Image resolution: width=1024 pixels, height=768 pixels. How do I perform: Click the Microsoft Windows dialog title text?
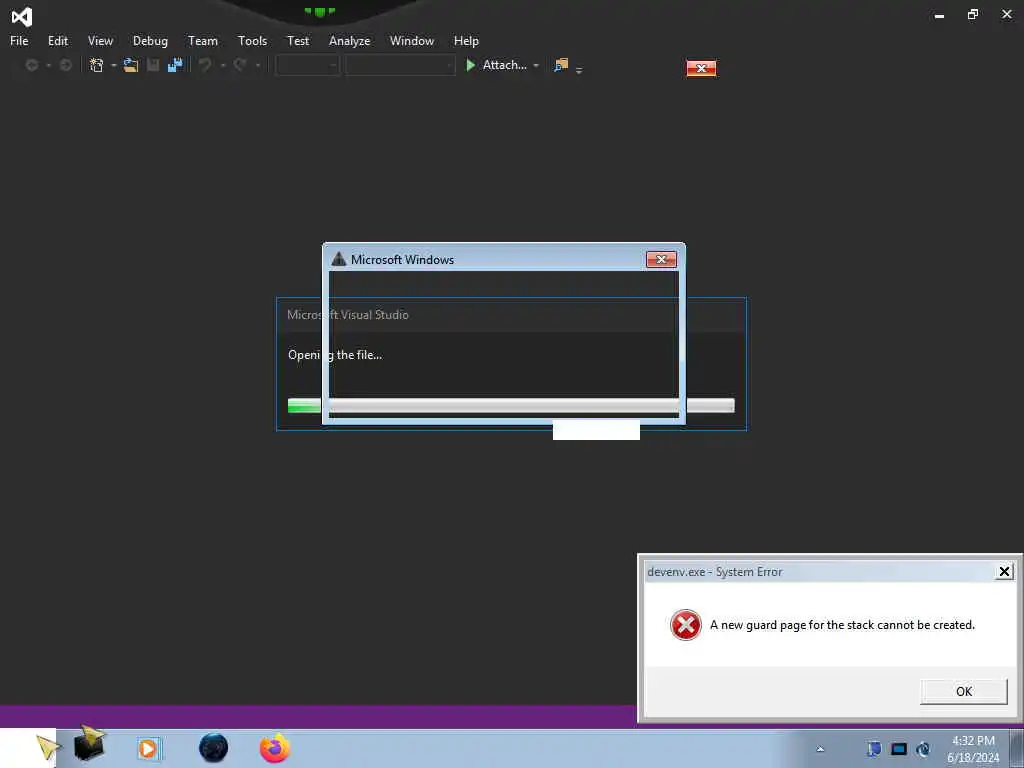(x=402, y=259)
